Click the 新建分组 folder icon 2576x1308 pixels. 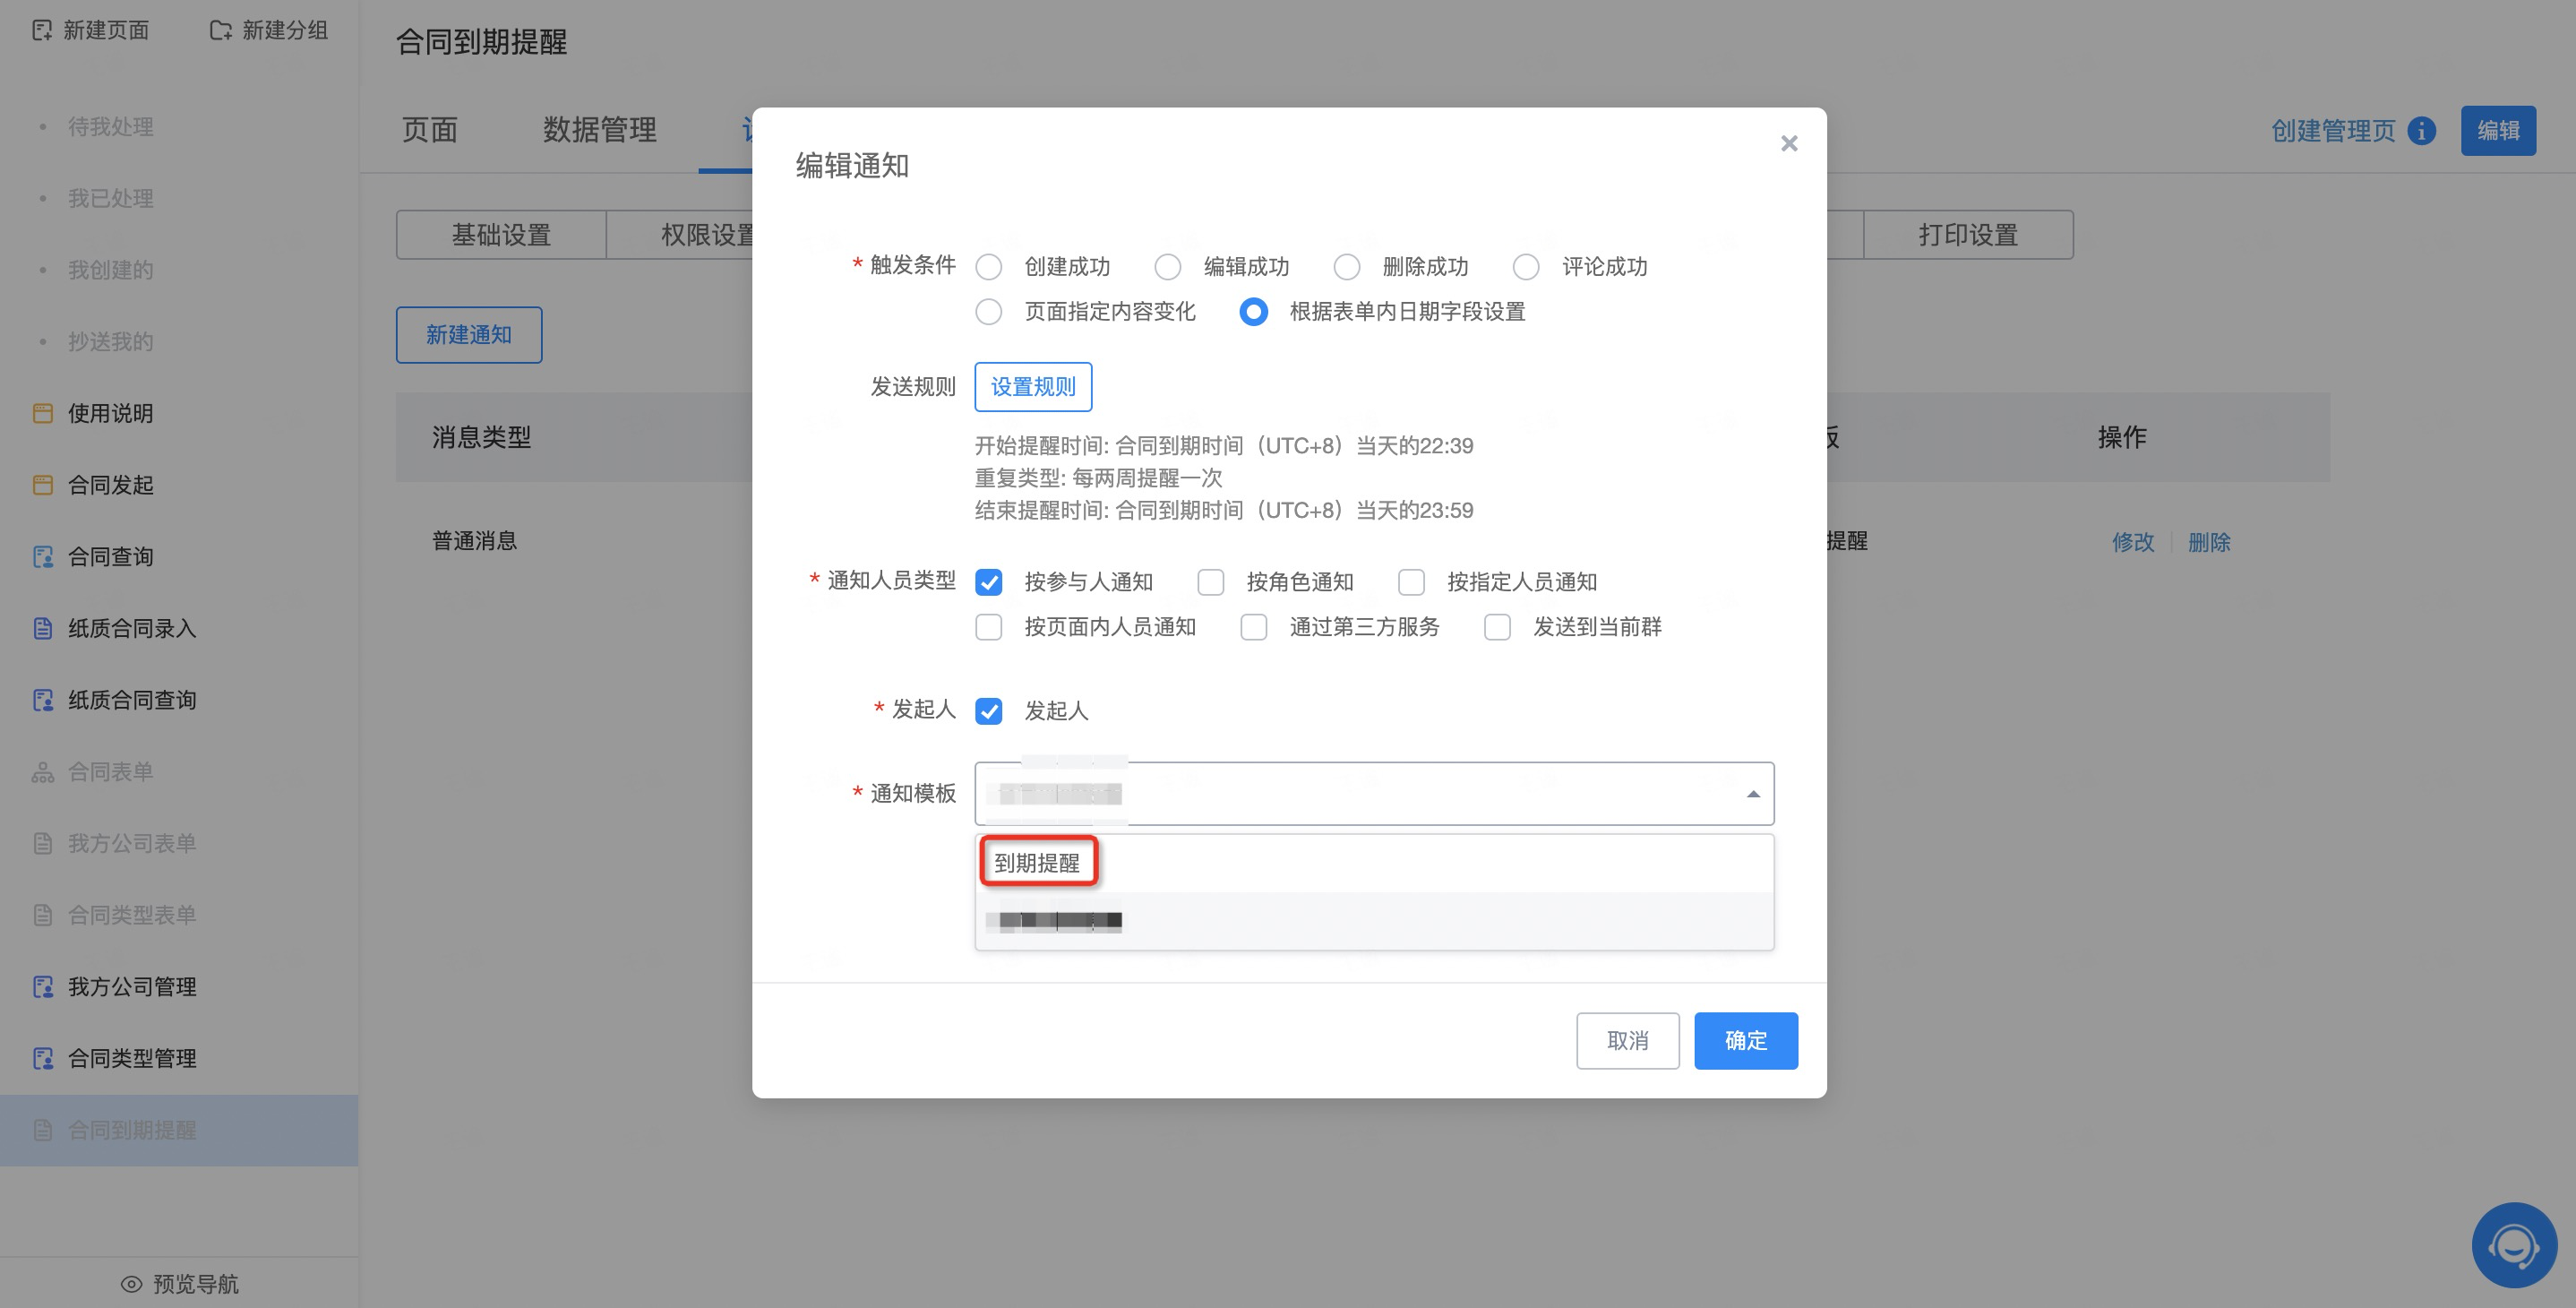click(x=220, y=30)
